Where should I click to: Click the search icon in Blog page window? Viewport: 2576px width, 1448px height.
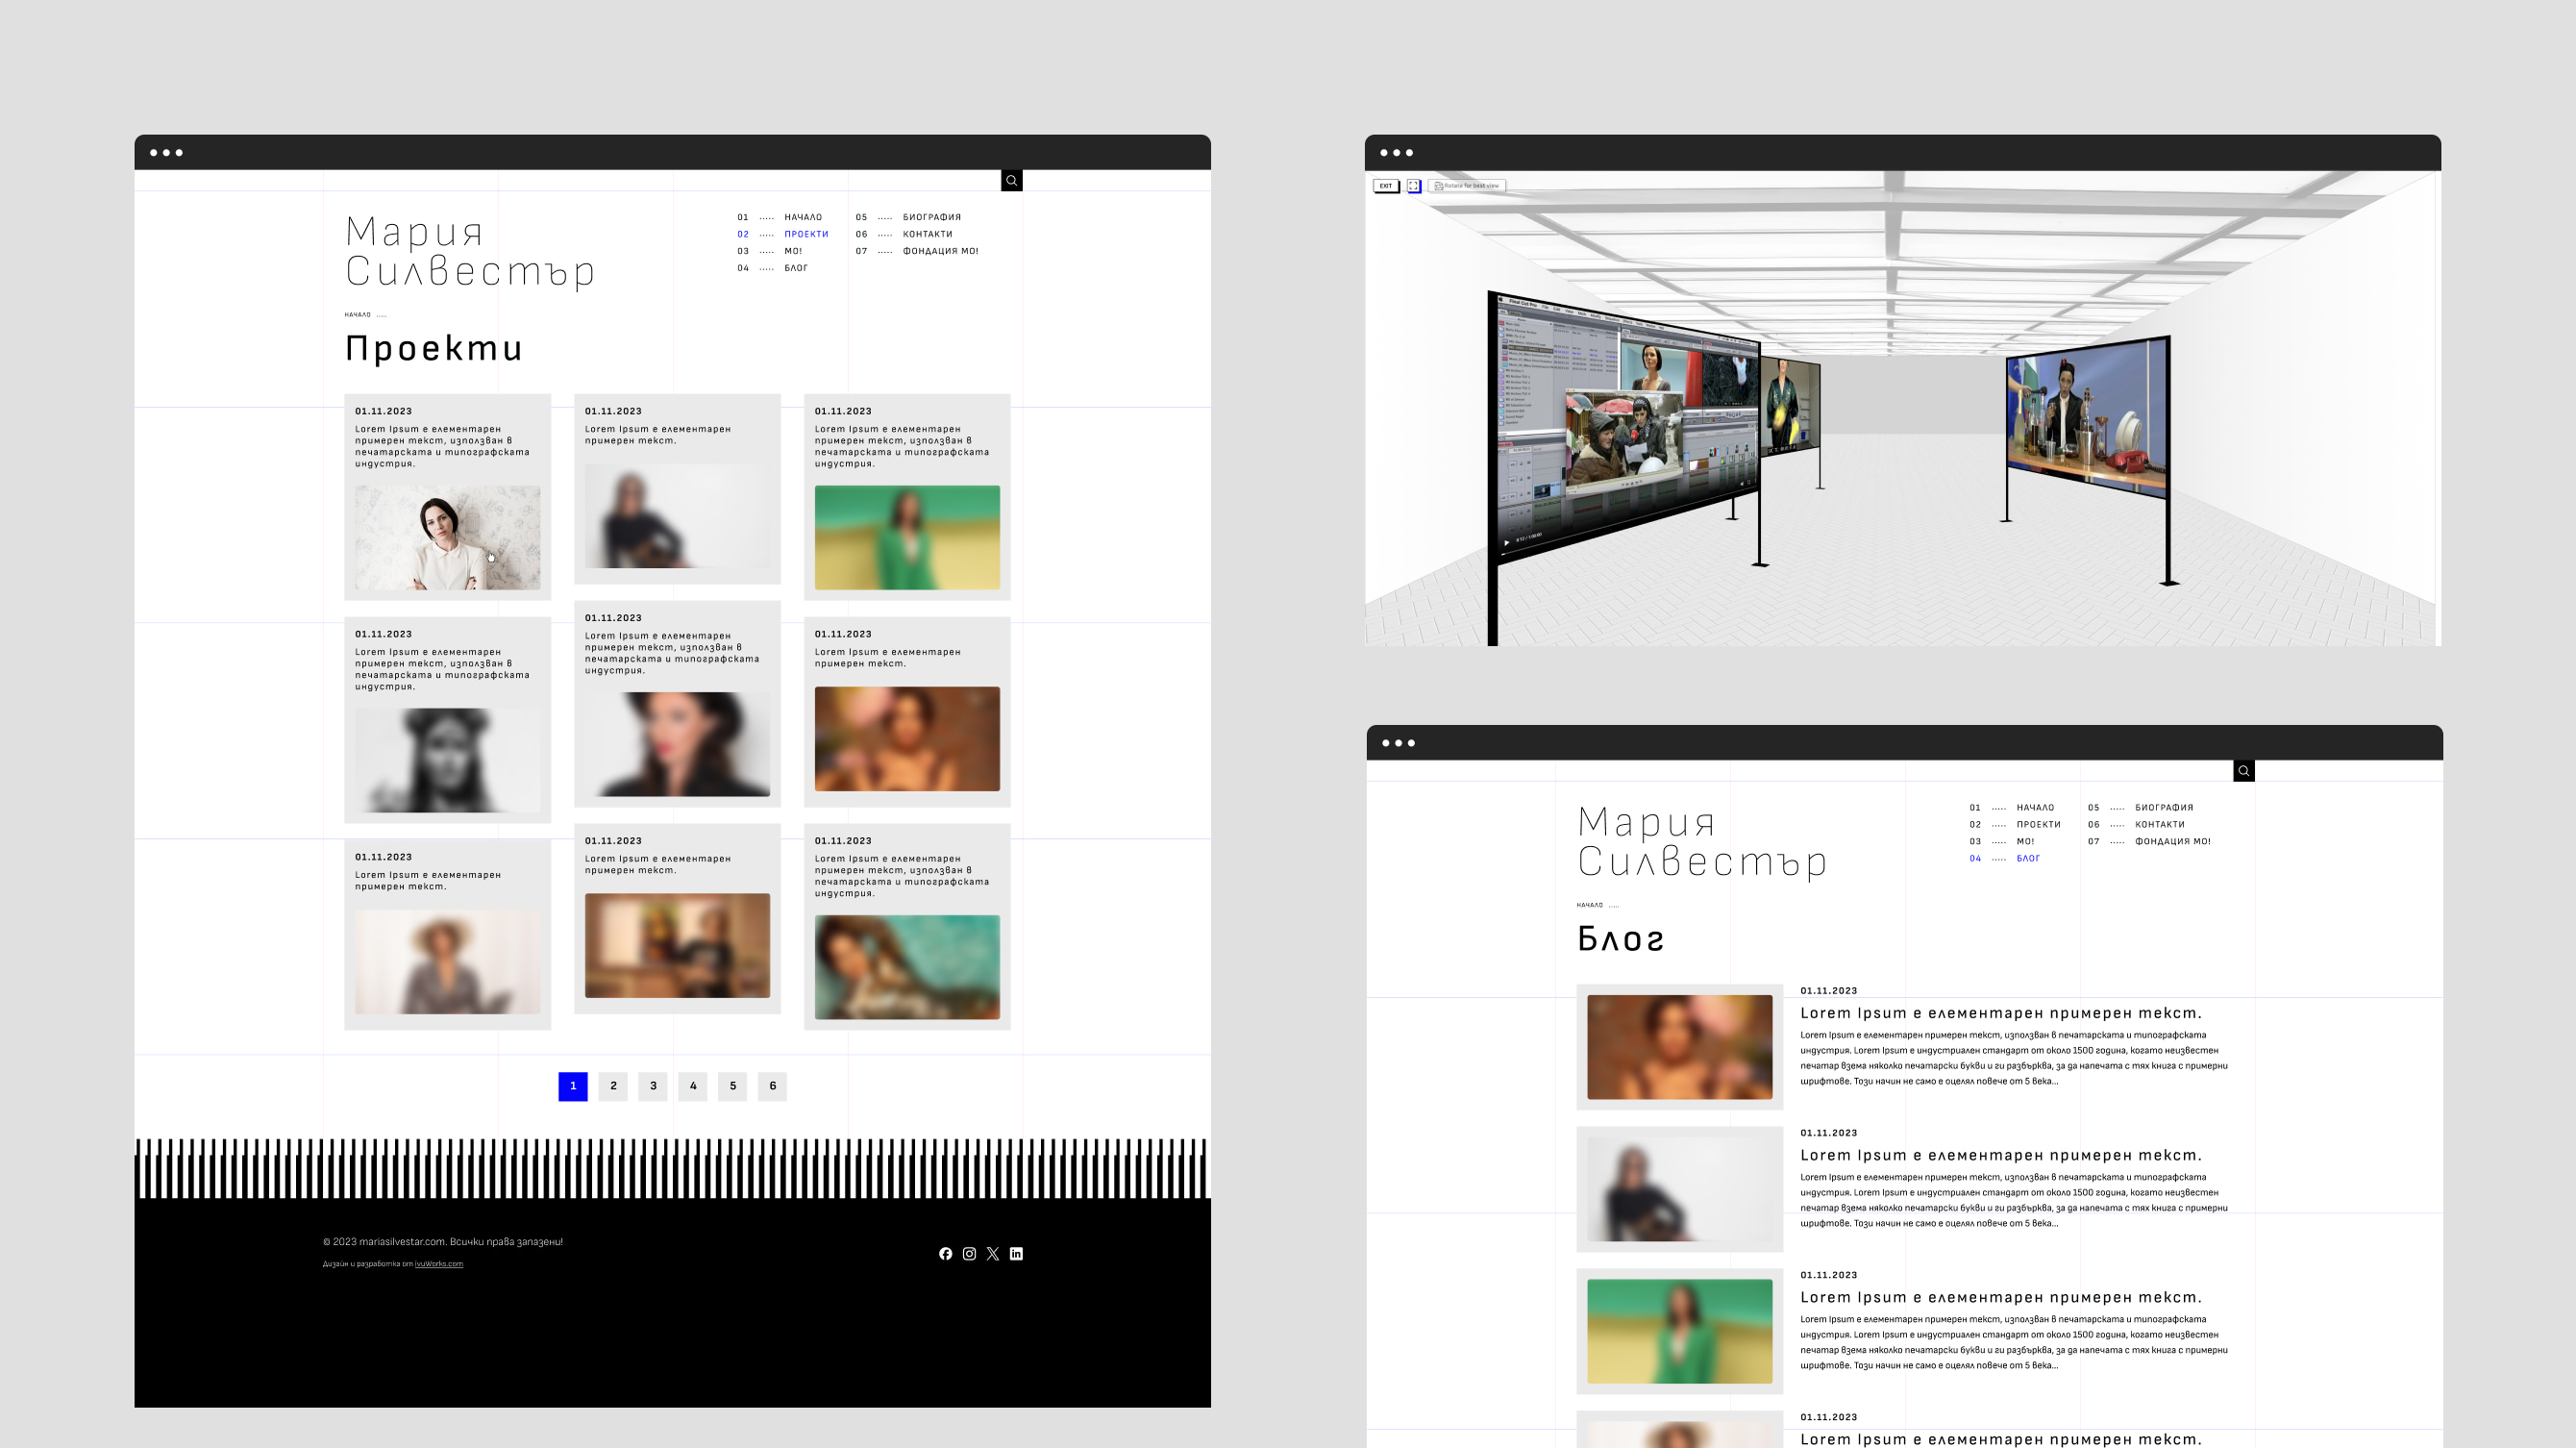[2243, 770]
